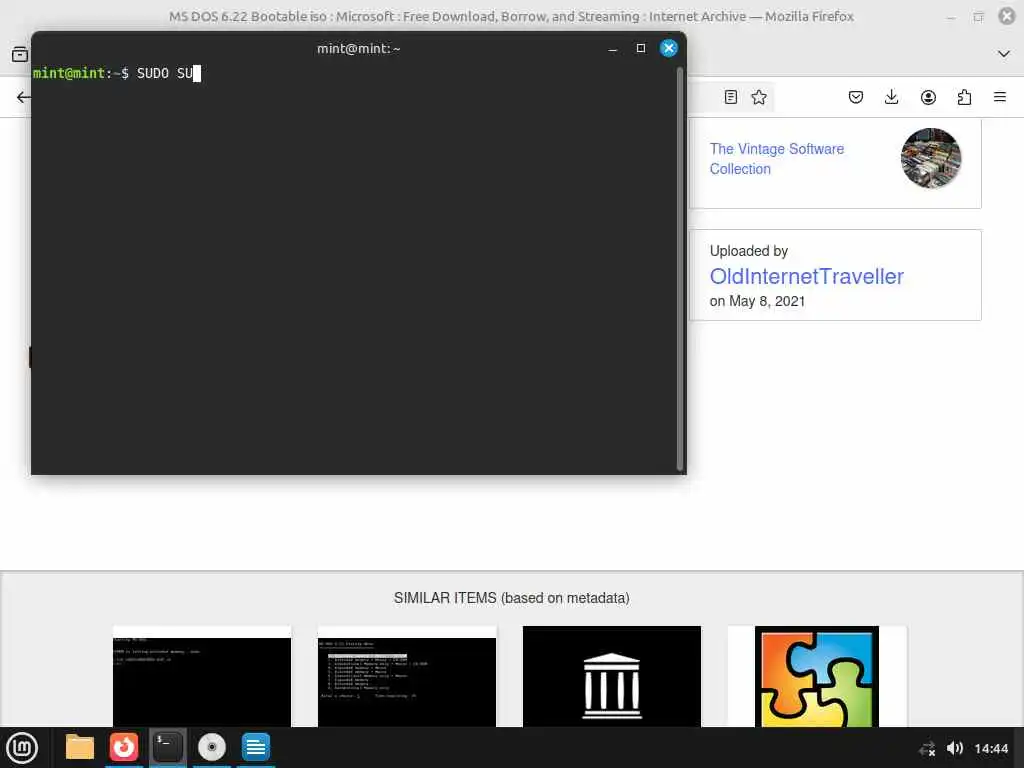The width and height of the screenshot is (1024, 768).
Task: Select the Terminal taskbar icon
Action: [x=167, y=747]
